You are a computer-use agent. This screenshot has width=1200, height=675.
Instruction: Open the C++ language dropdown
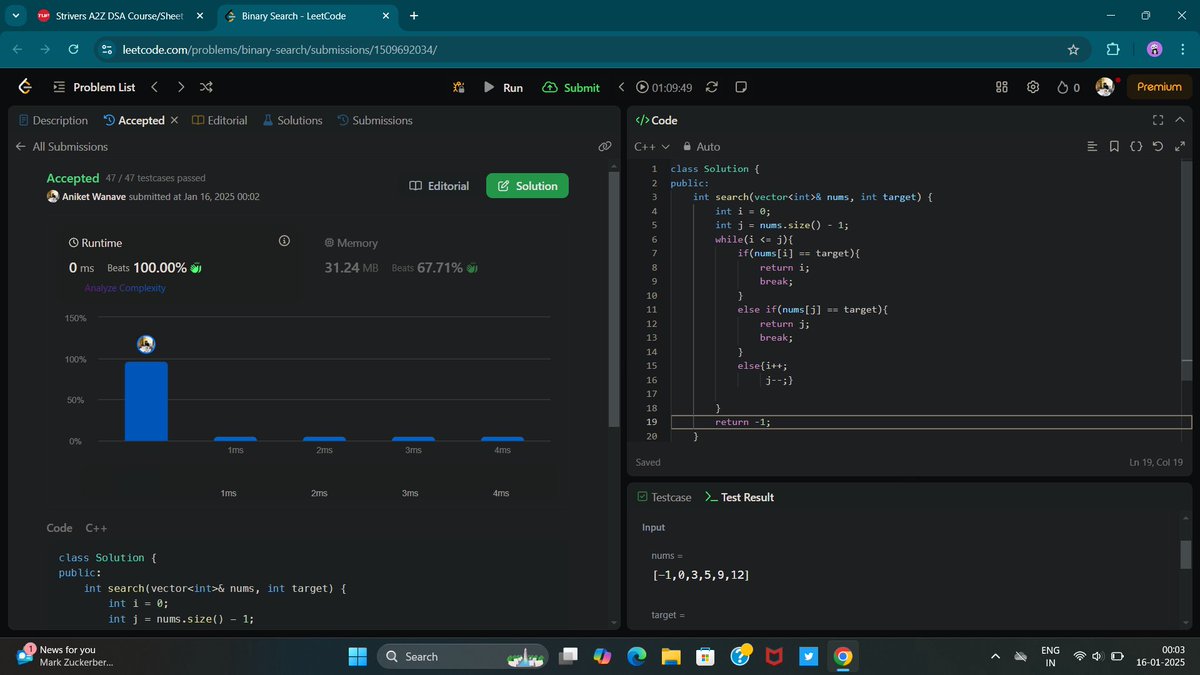(x=652, y=146)
